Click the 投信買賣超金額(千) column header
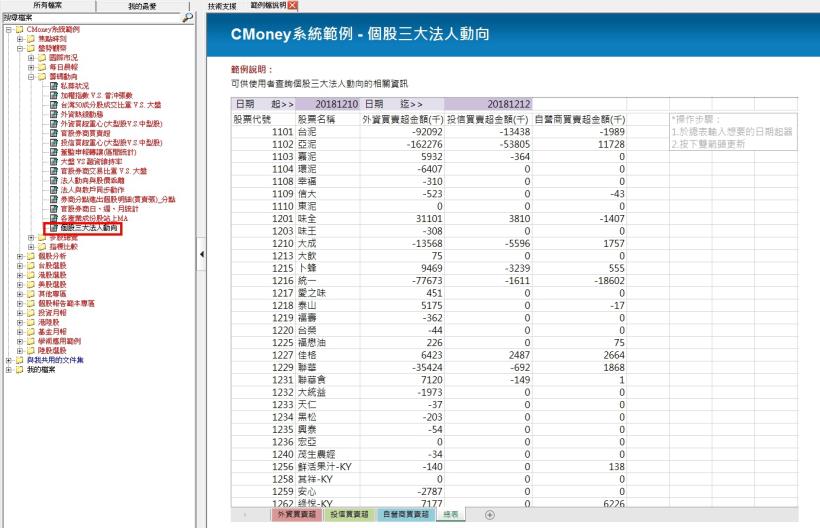This screenshot has height=528, width=820. [x=487, y=119]
